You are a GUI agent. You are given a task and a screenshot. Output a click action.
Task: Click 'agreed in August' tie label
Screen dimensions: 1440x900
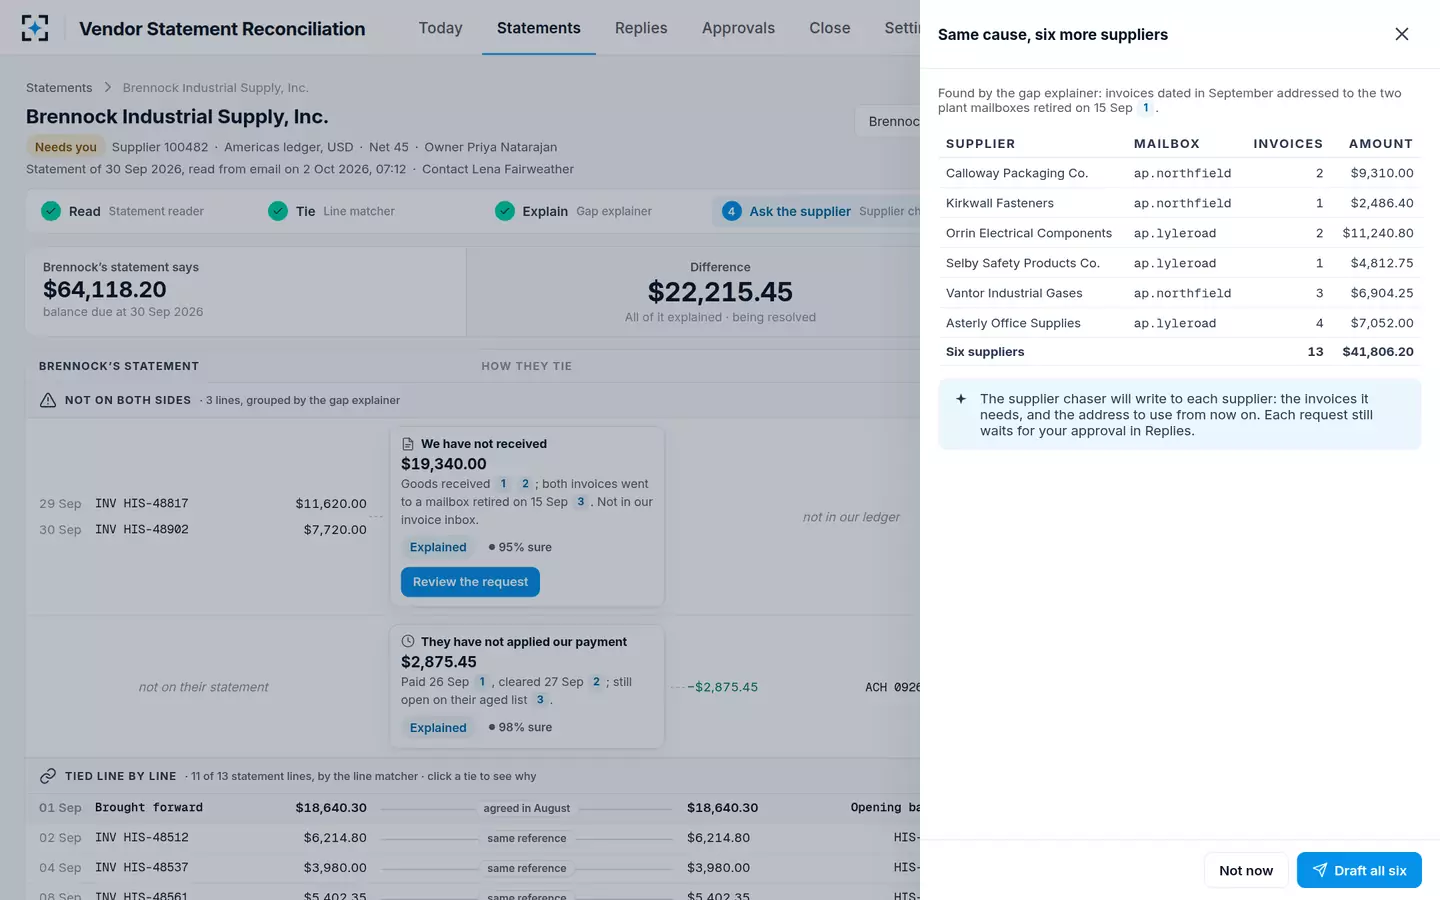pos(527,808)
